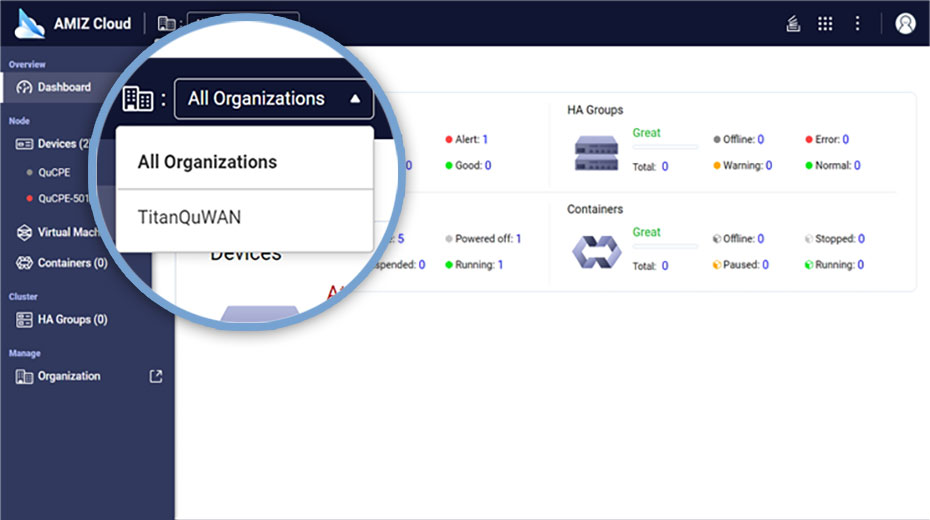Open the apps grid icon
The image size is (930, 520).
(825, 23)
